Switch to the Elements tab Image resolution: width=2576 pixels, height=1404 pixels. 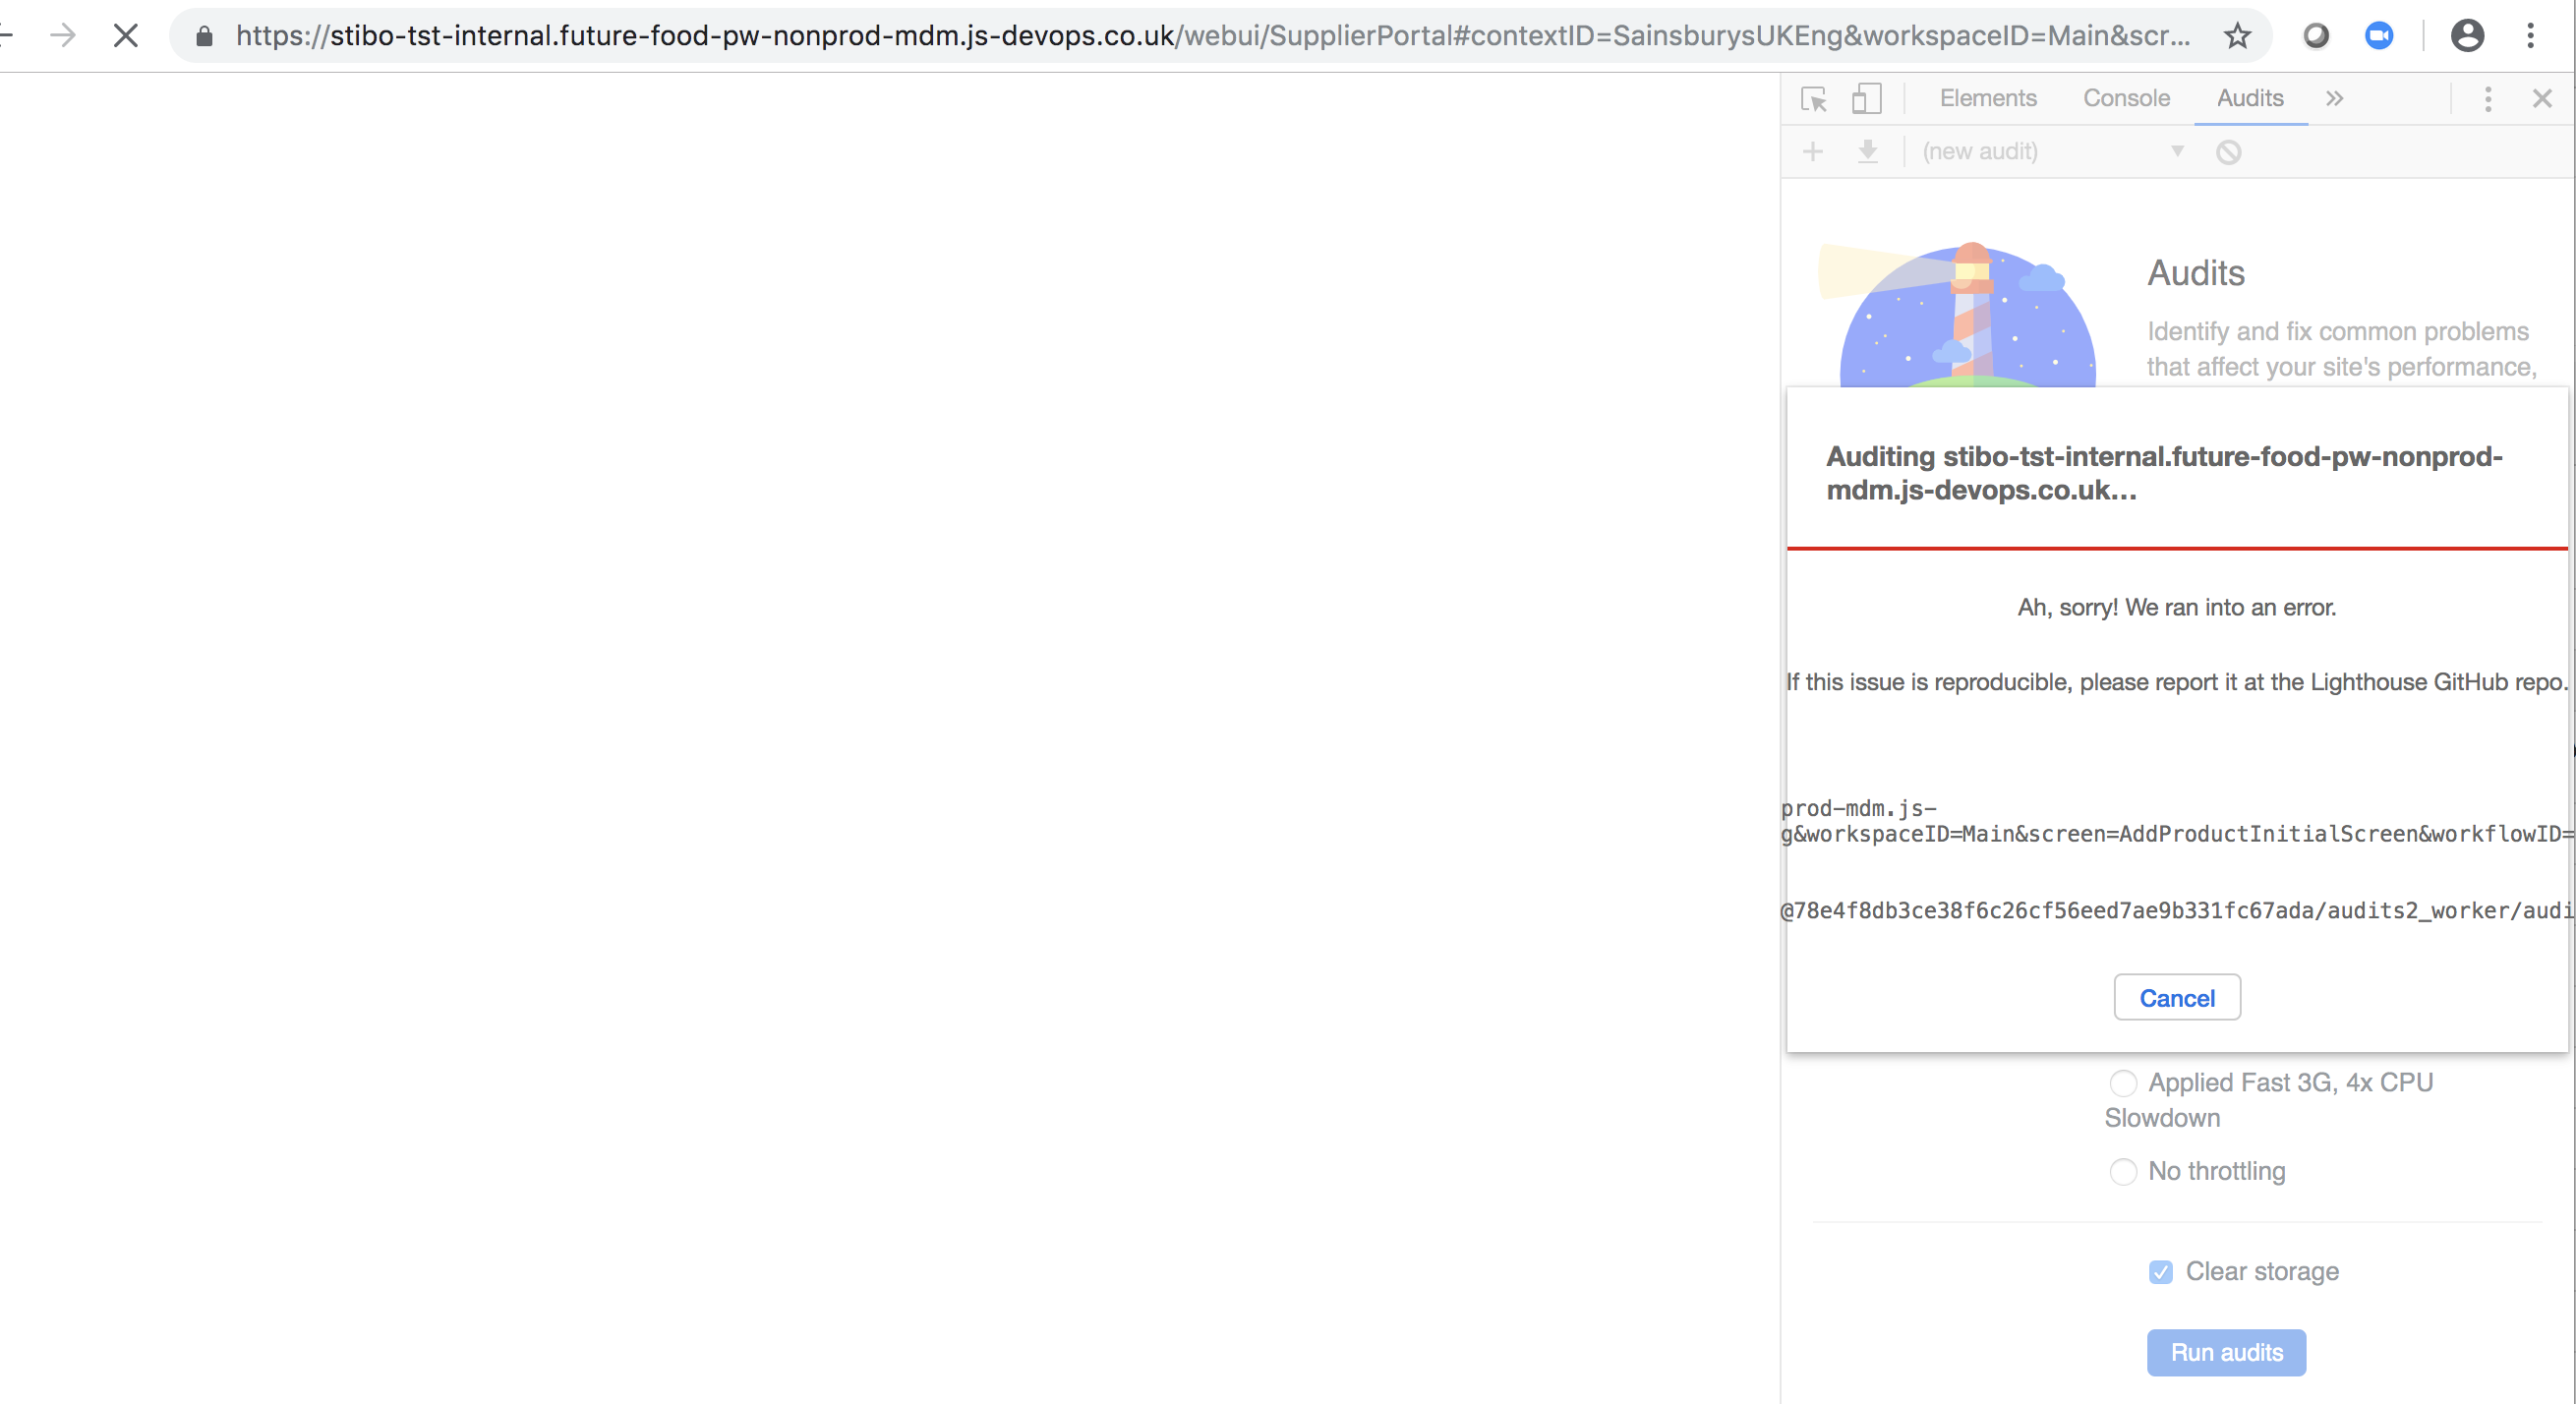click(x=1988, y=98)
